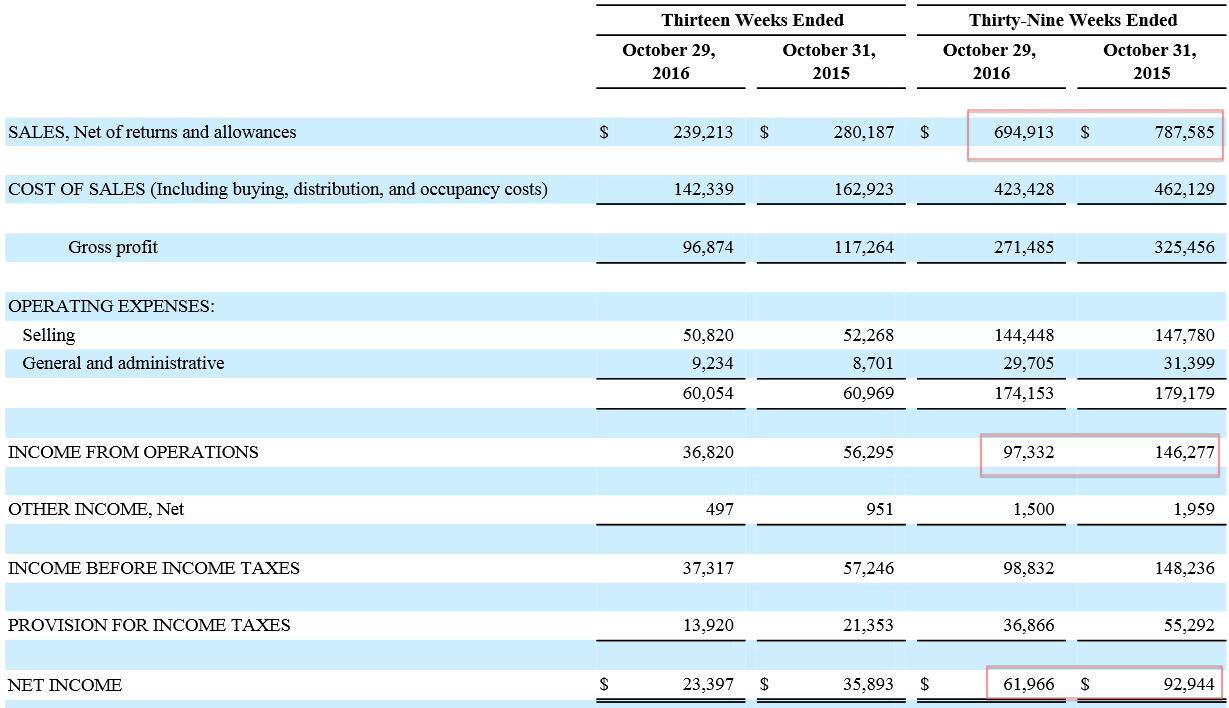The height and width of the screenshot is (708, 1229).
Task: Click the OTHER INCOME, Net label
Action: (x=96, y=509)
